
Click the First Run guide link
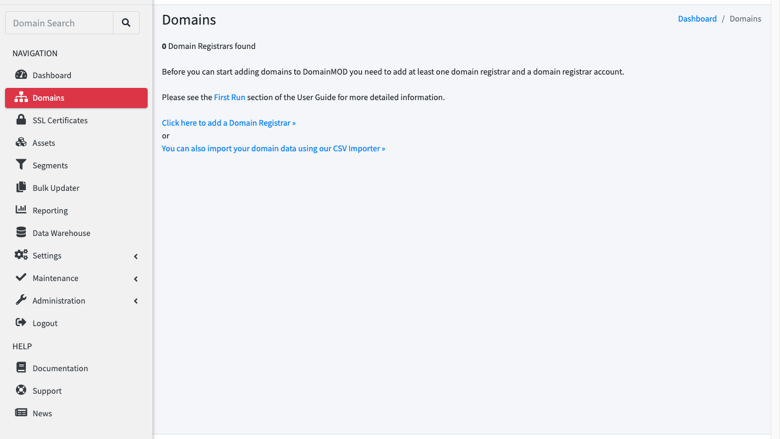point(229,97)
